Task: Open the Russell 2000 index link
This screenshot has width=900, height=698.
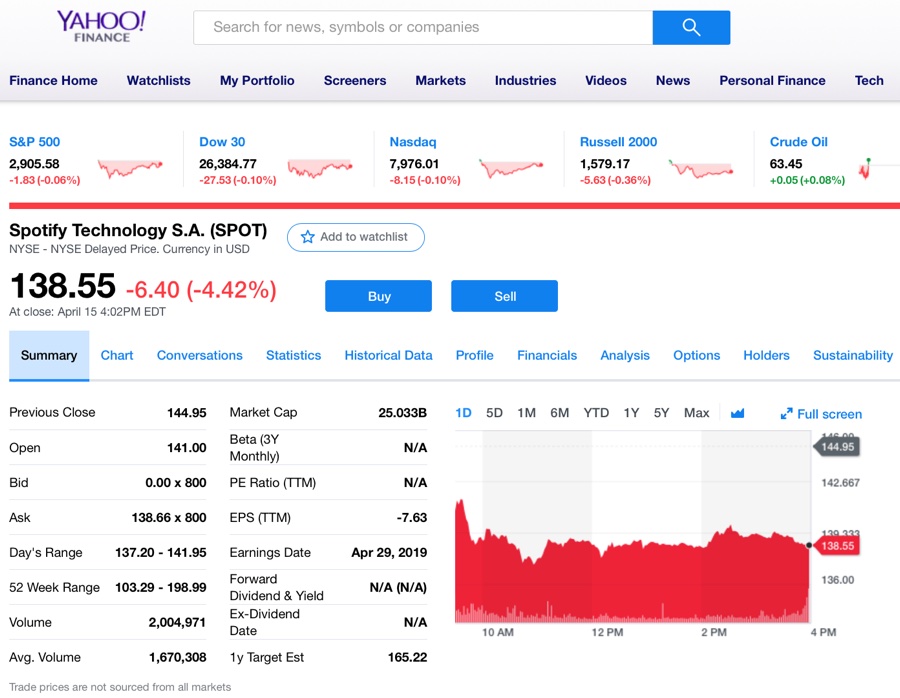Action: tap(618, 142)
